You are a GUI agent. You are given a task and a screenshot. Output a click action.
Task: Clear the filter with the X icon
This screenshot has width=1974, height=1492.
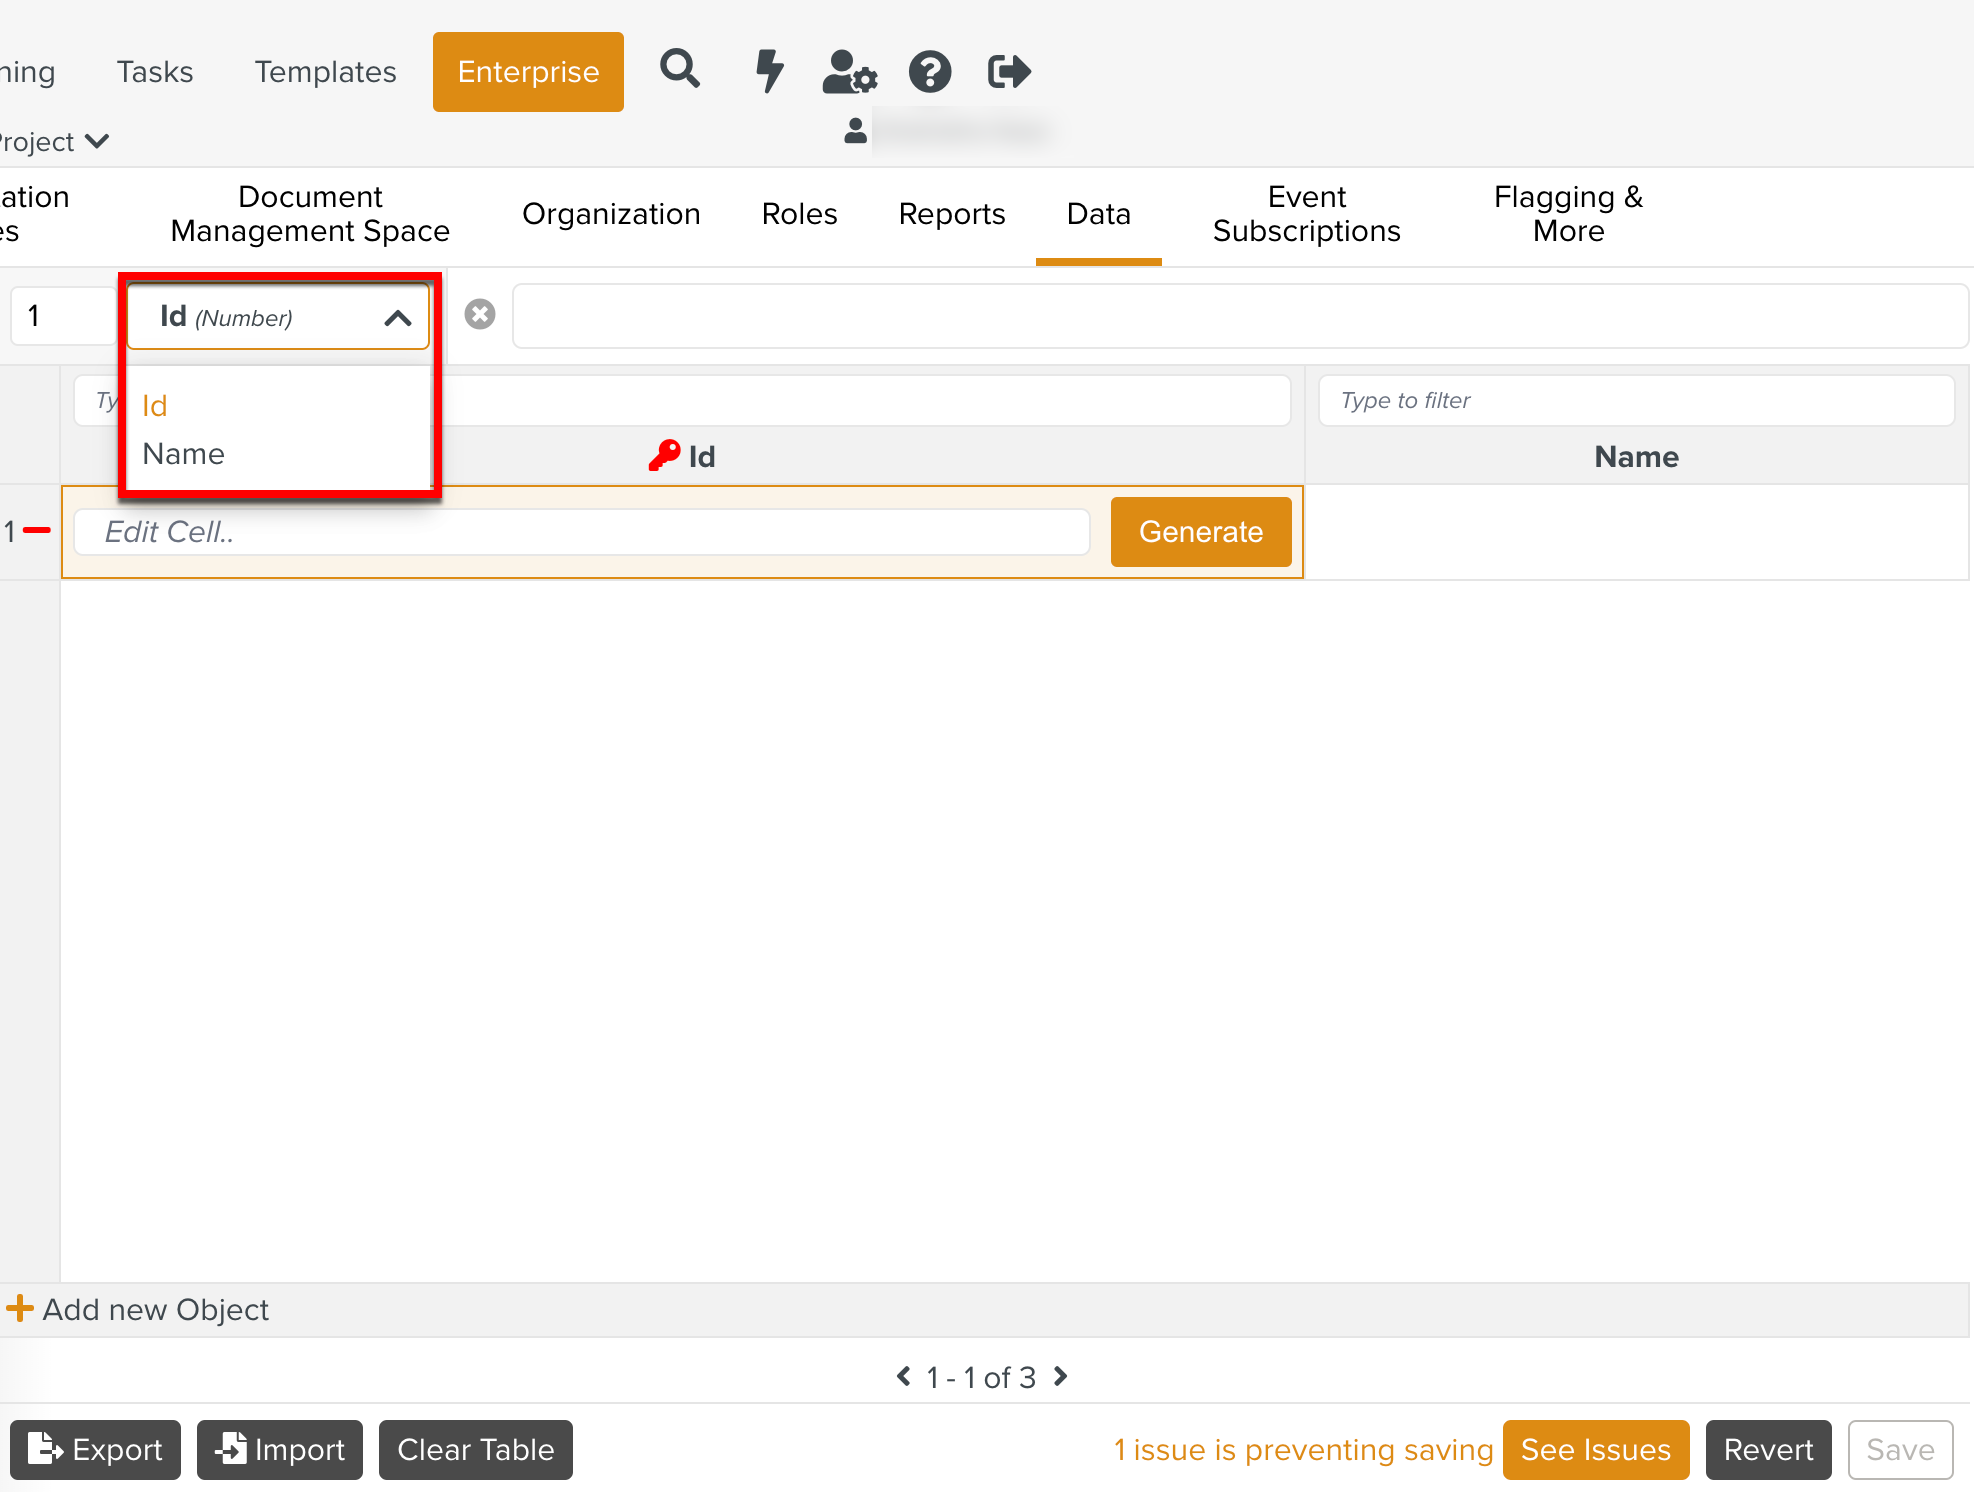480,315
